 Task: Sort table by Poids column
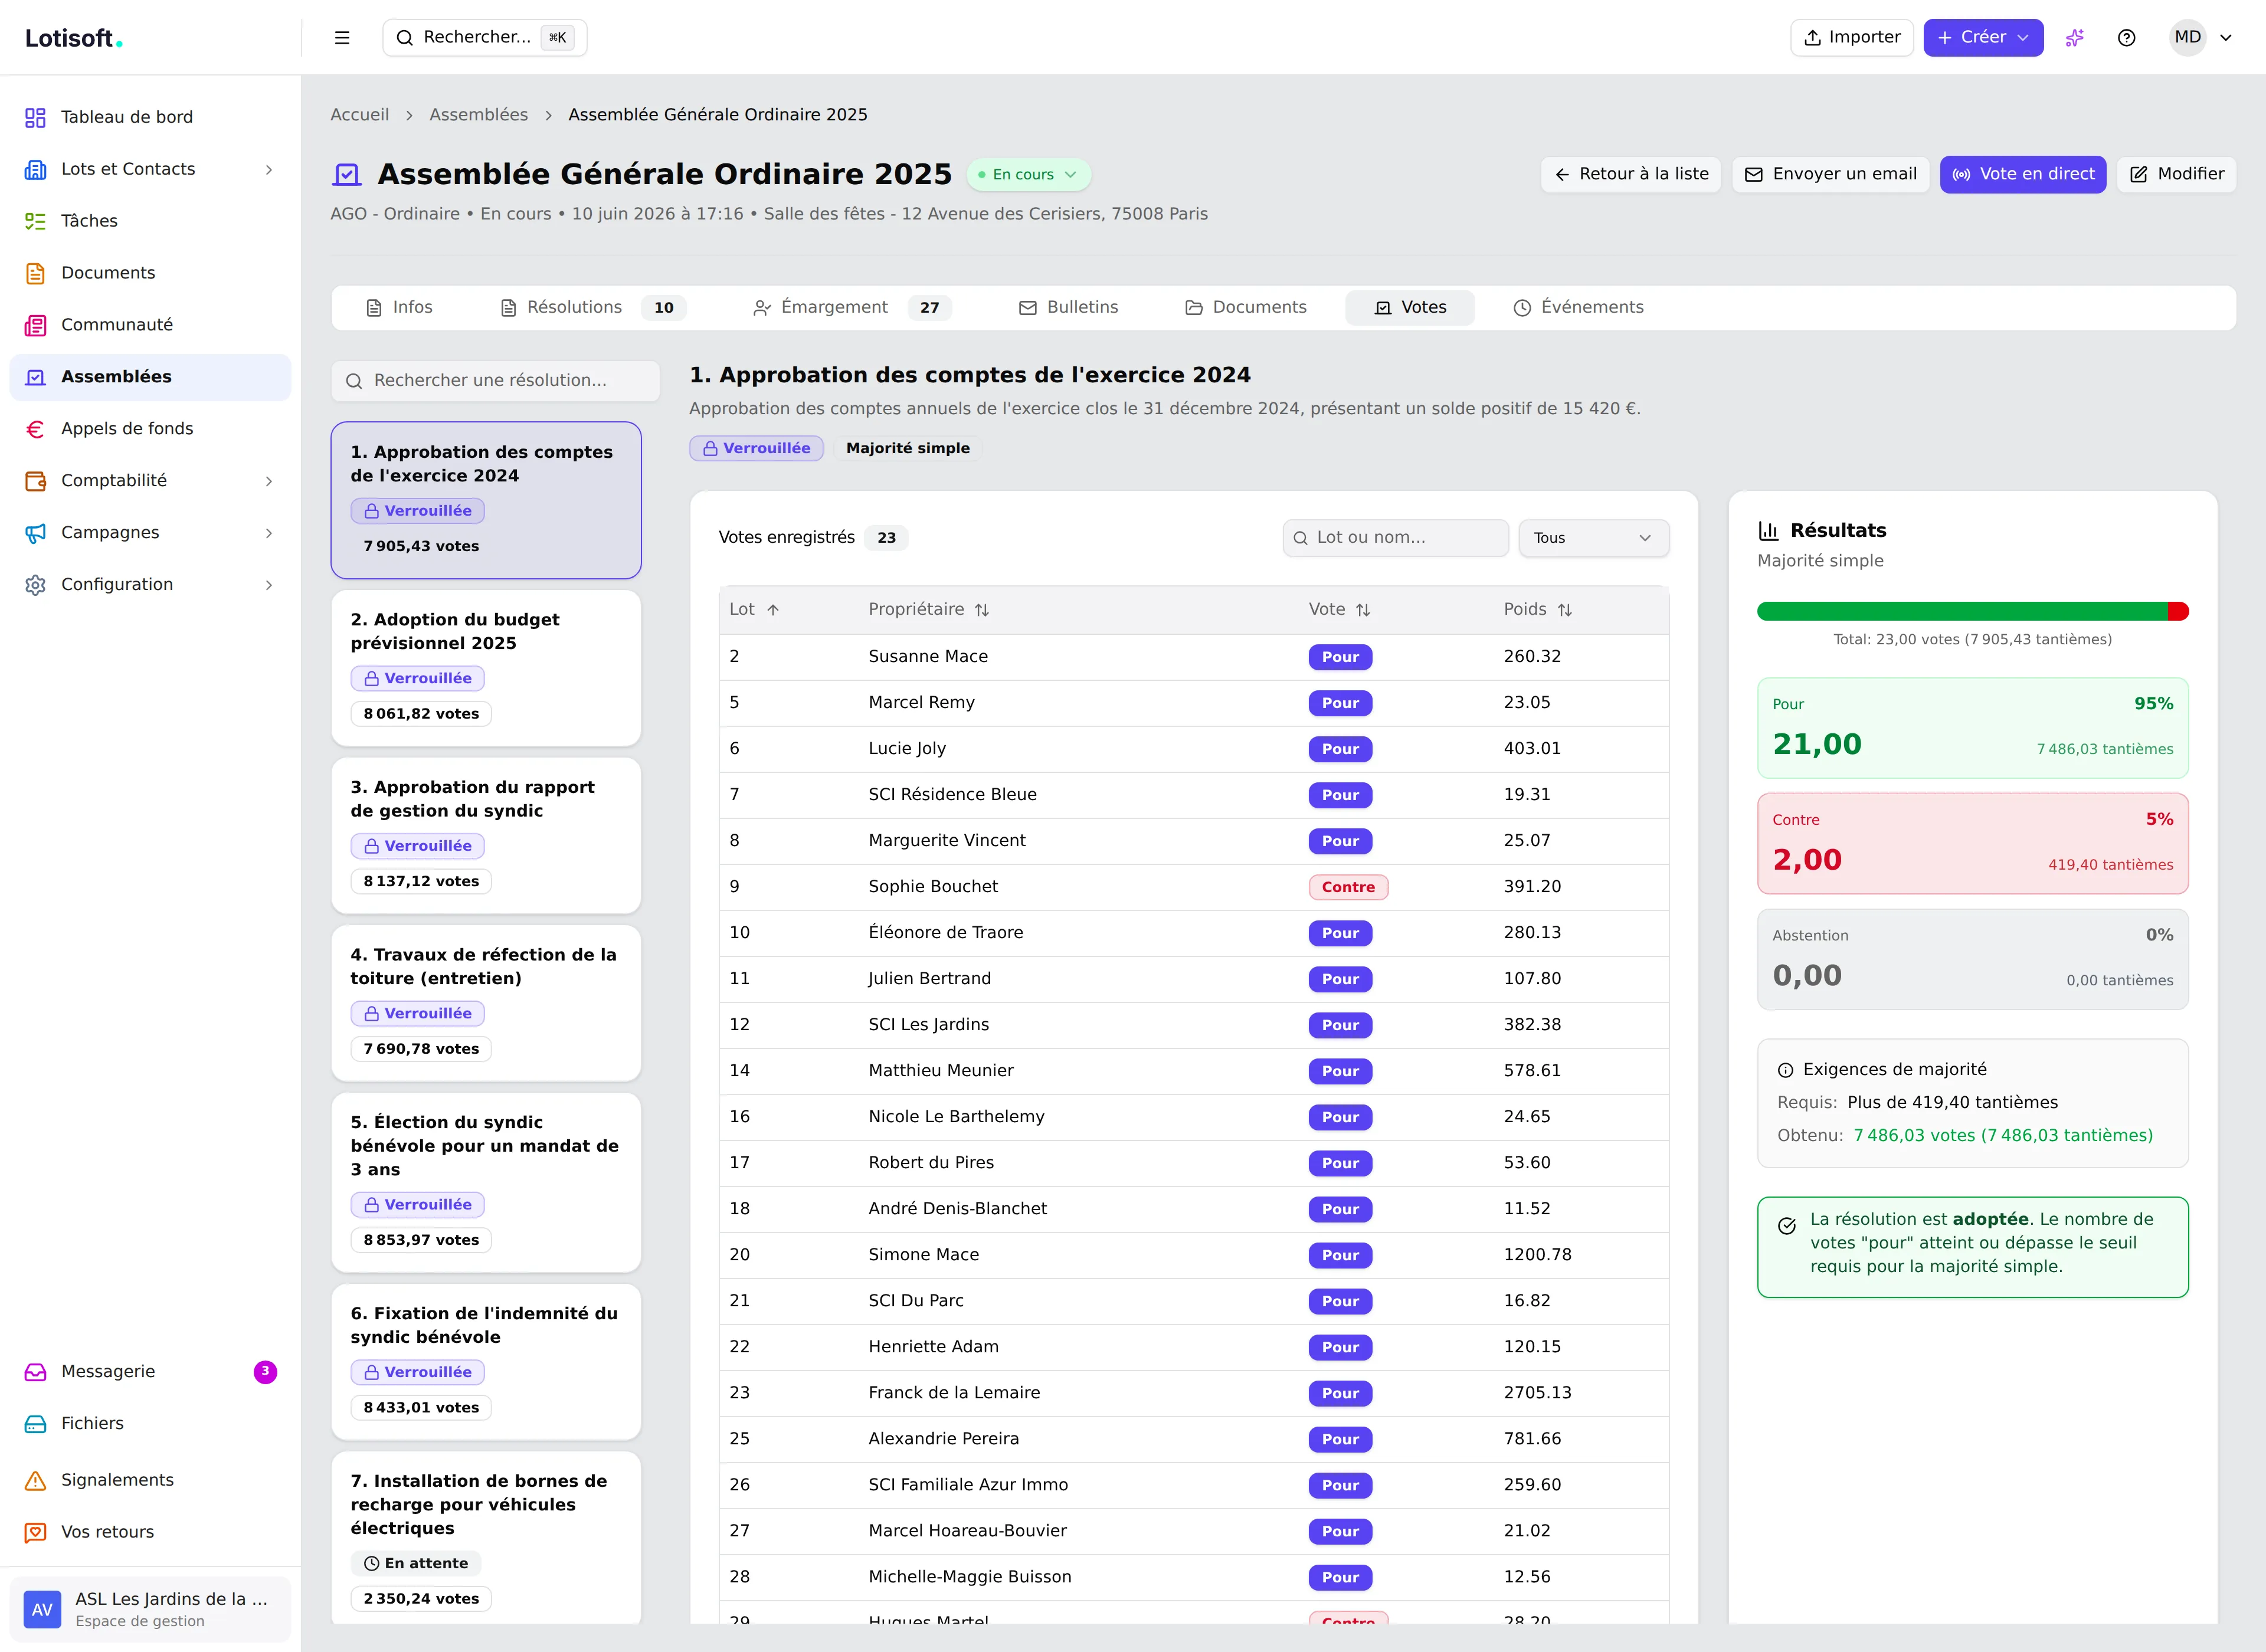[x=1537, y=609]
